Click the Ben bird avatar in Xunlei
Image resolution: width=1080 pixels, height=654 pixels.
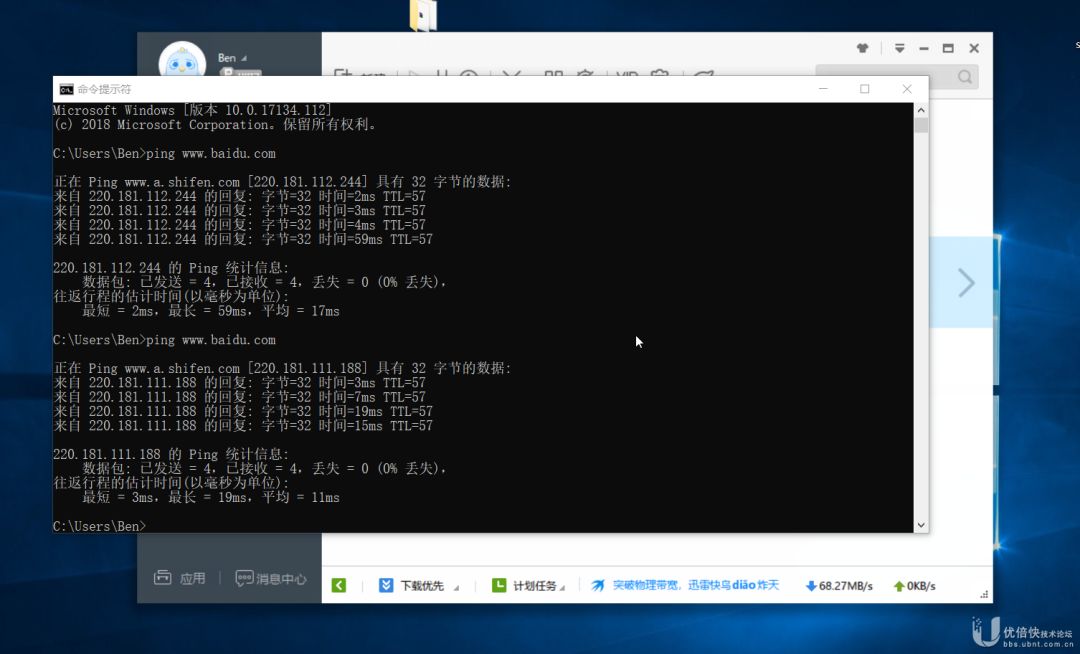coord(182,61)
